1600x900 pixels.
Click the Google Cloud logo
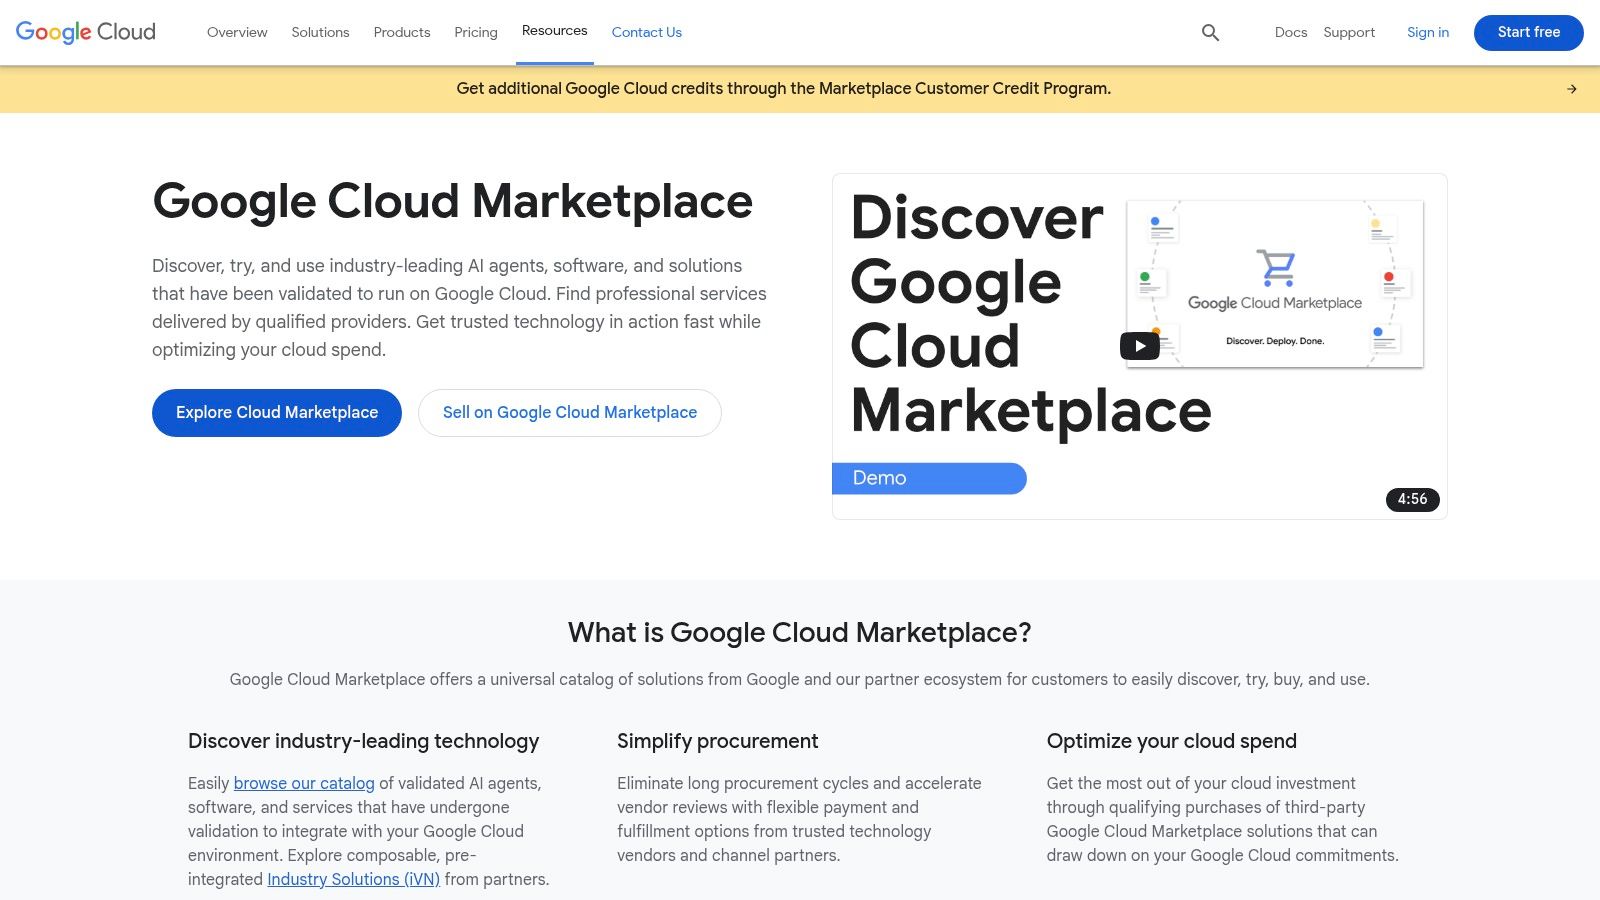point(84,32)
